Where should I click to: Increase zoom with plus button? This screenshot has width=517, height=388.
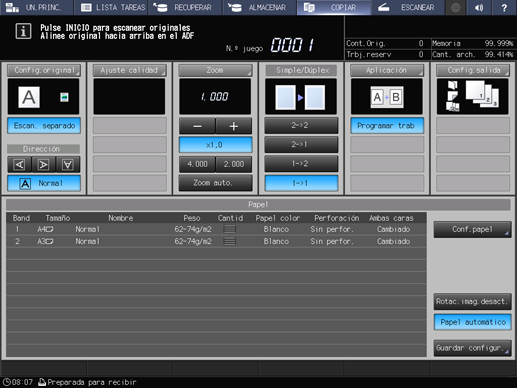point(234,126)
